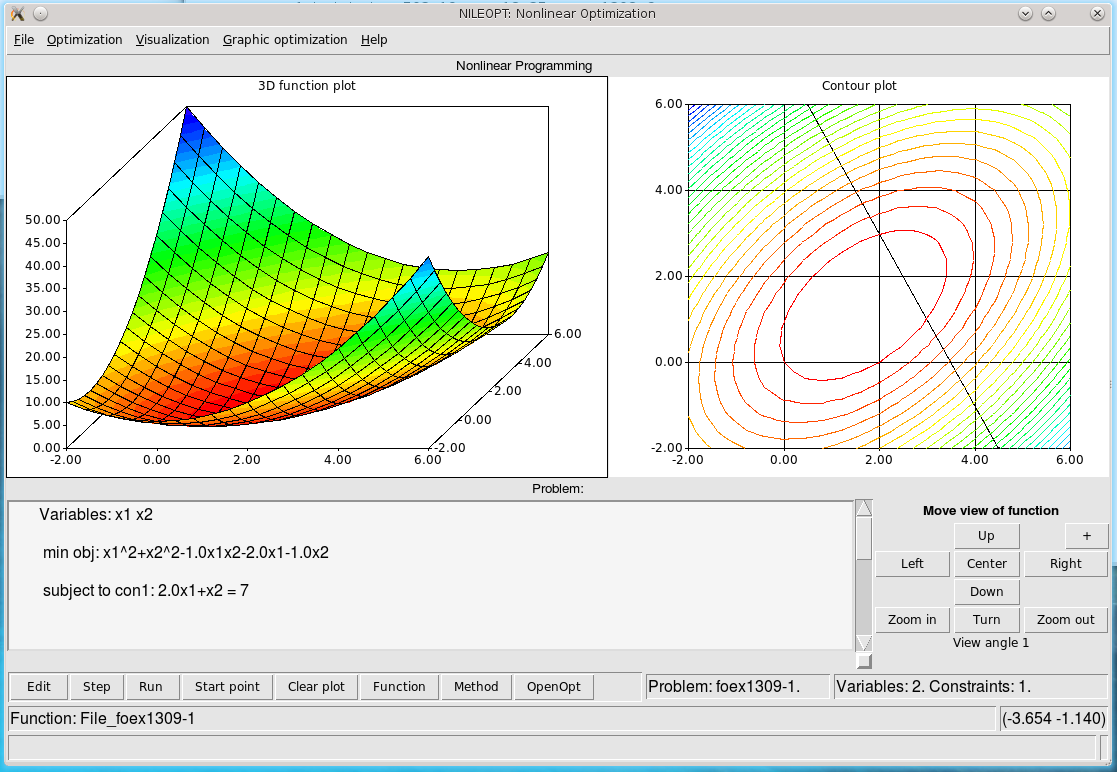The width and height of the screenshot is (1117, 772).
Task: Click the application icon in the title bar
Action: (x=18, y=14)
